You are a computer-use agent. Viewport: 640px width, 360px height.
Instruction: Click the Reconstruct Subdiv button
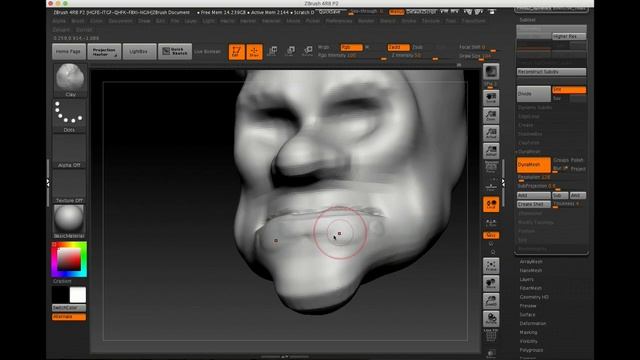point(551,72)
